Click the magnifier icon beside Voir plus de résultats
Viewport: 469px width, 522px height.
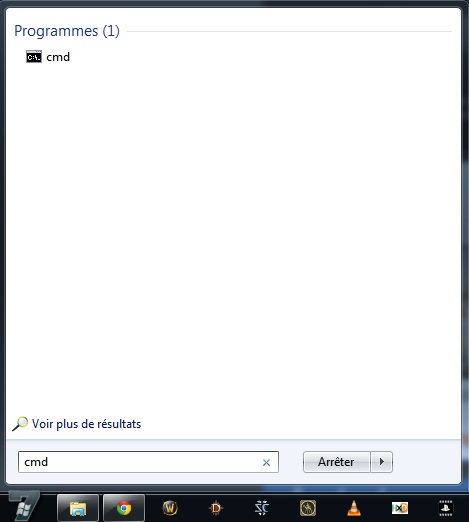20,424
